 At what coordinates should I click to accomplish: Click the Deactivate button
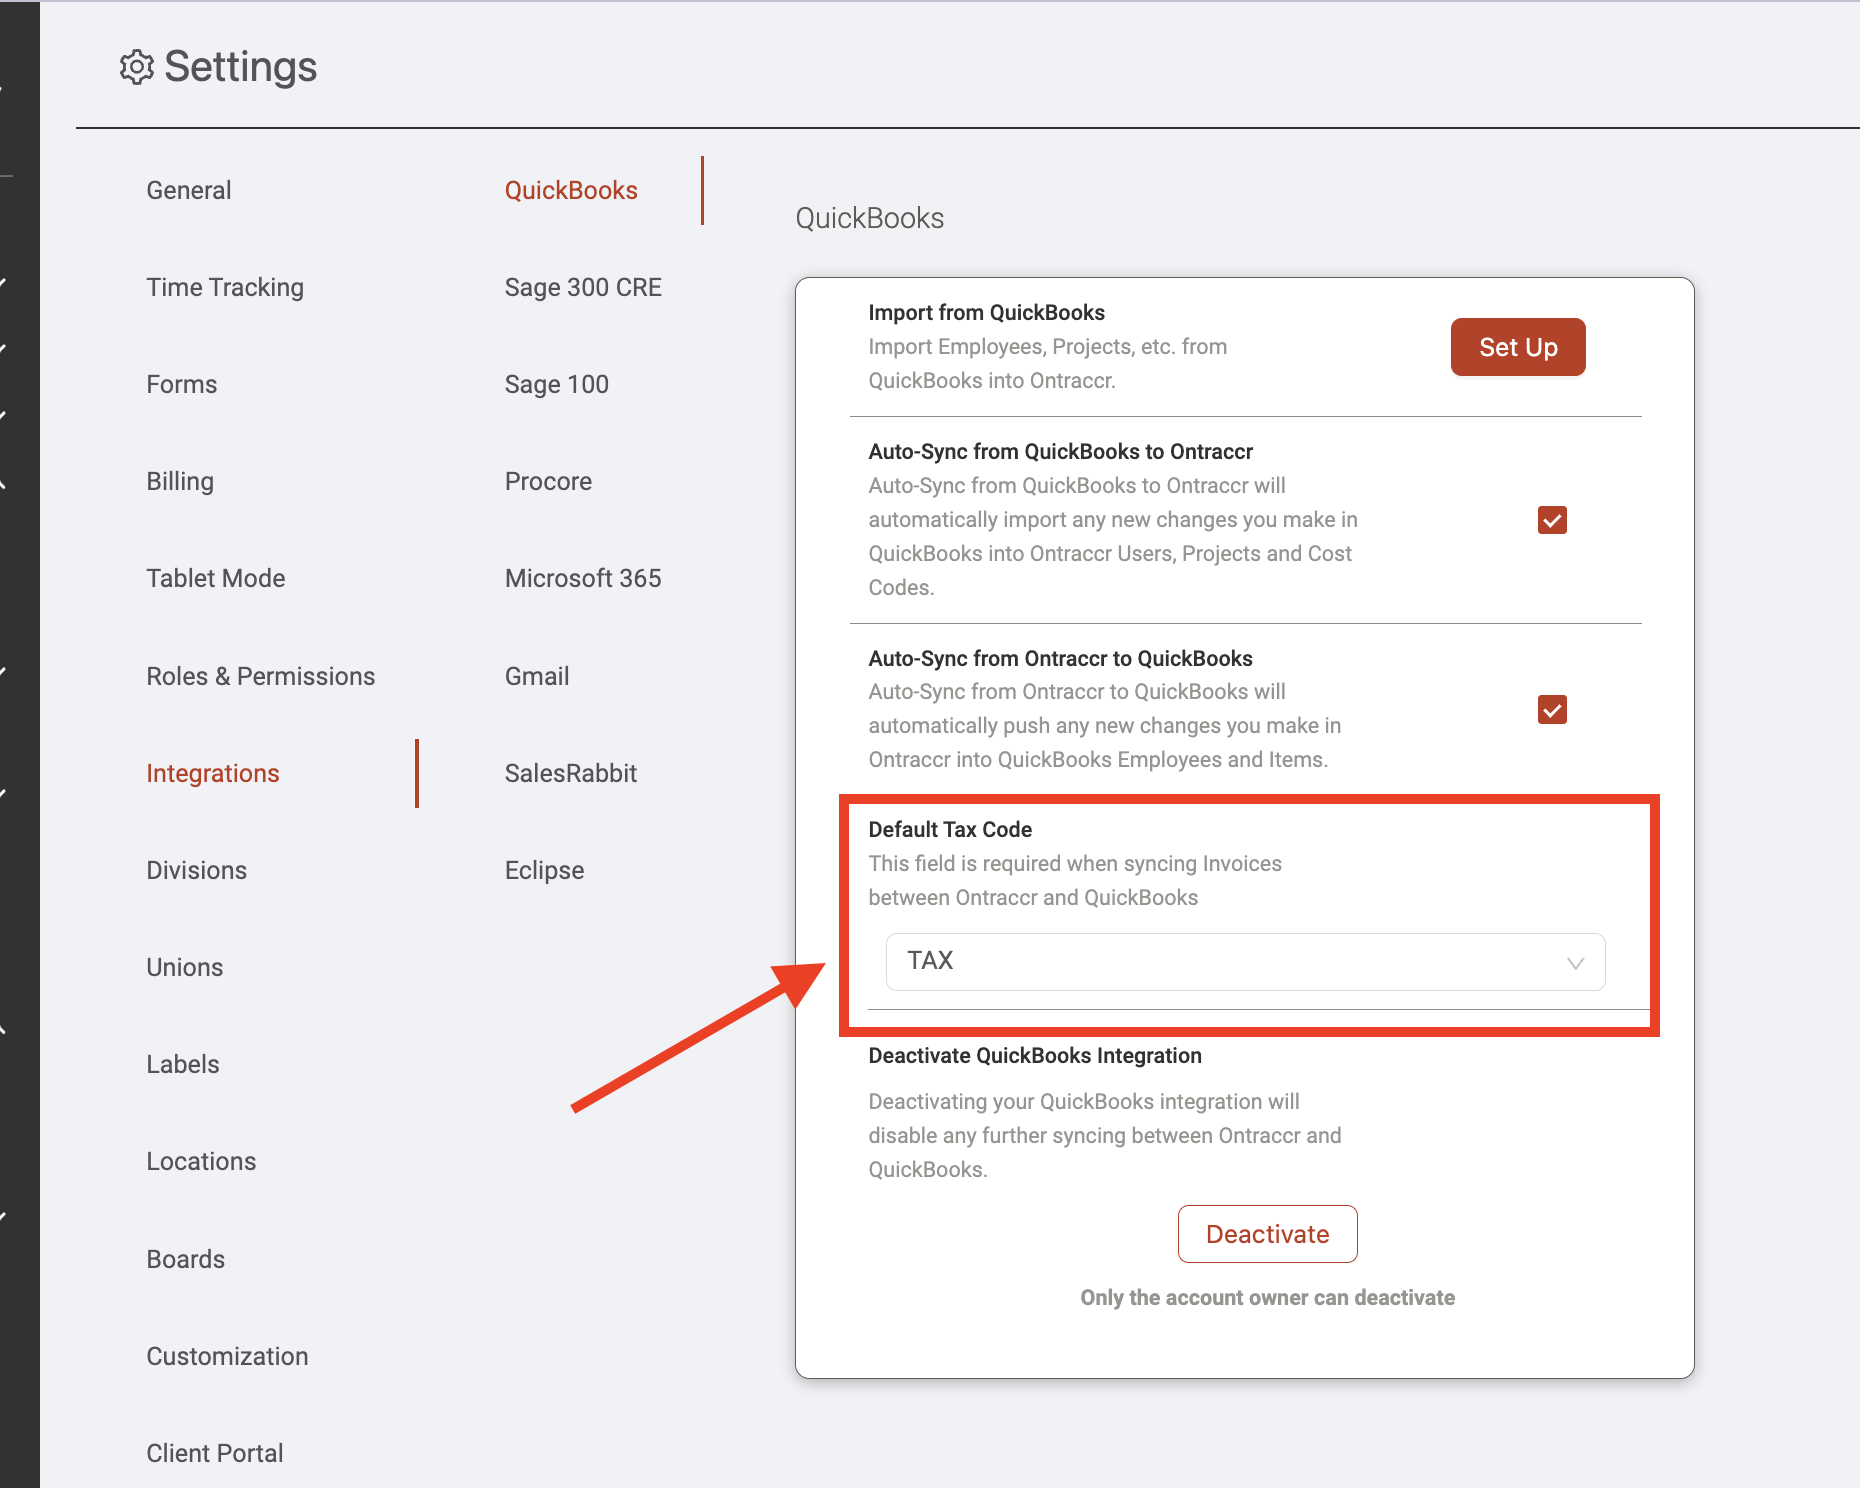[x=1267, y=1234]
